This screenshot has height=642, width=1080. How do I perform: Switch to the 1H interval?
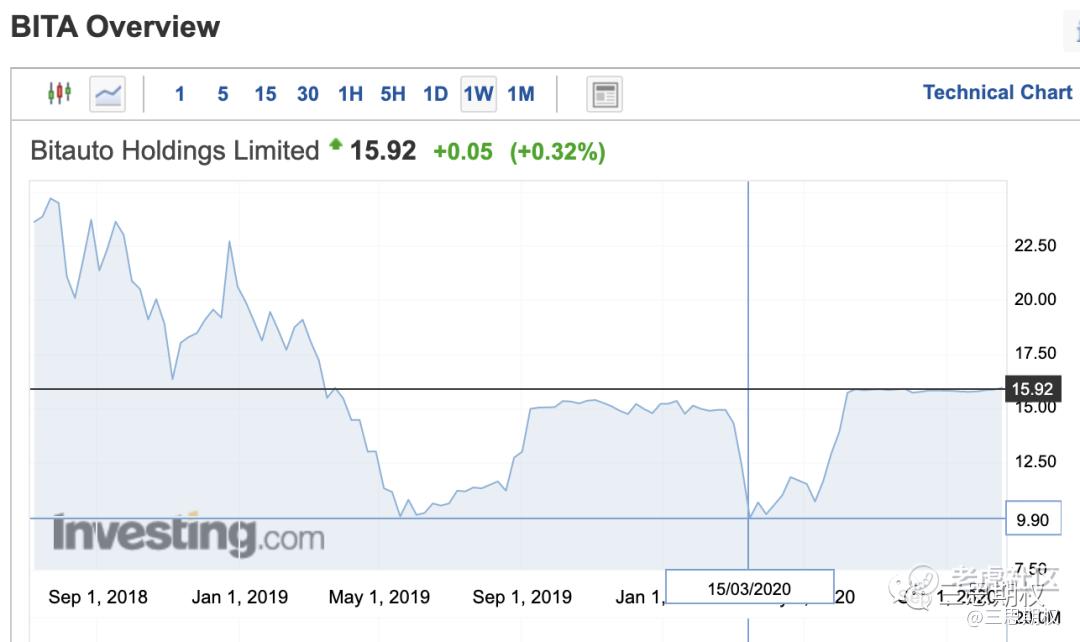(x=350, y=94)
